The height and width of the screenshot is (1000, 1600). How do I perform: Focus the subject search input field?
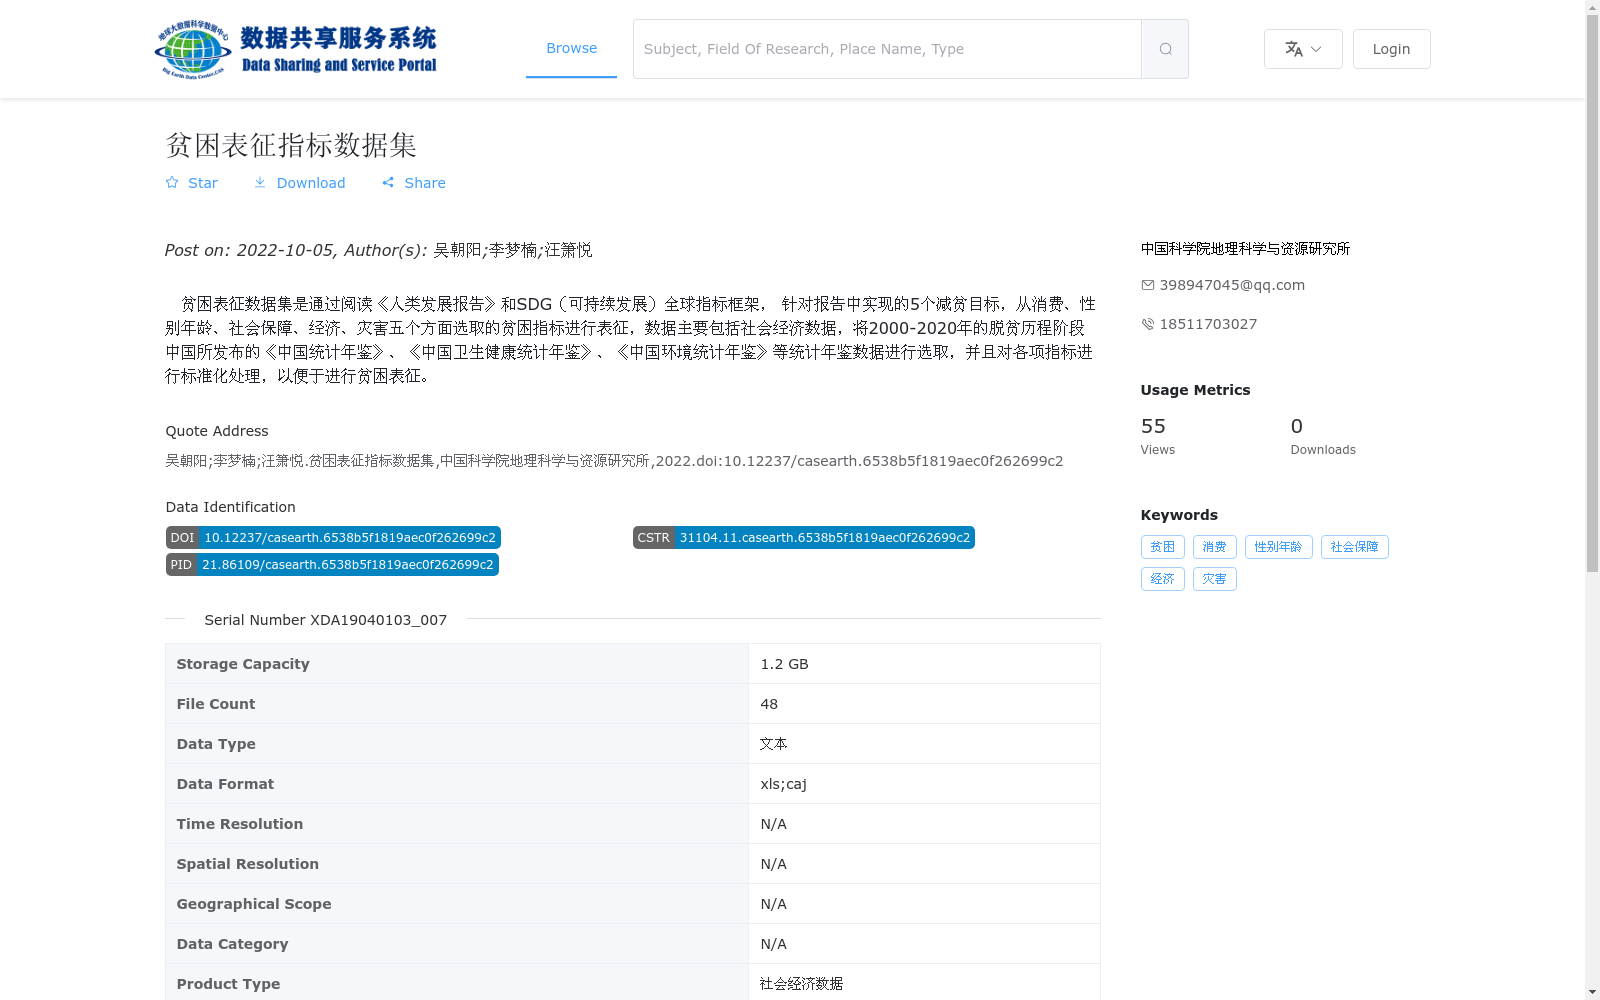887,49
